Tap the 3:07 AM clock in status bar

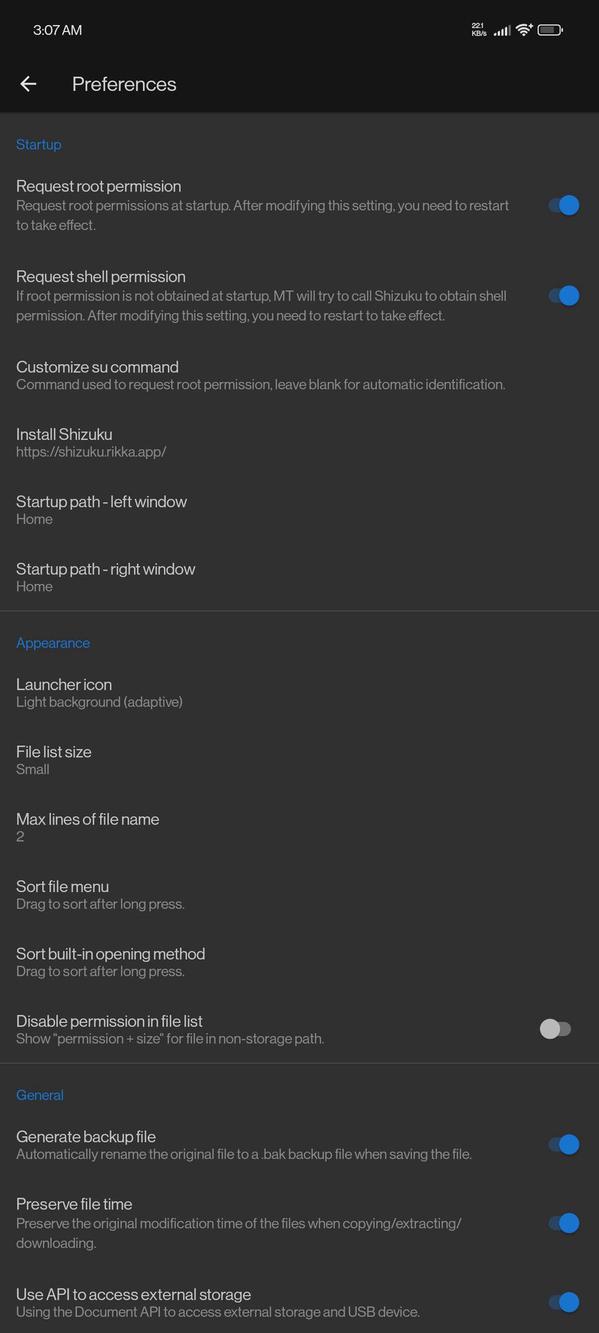pos(55,30)
